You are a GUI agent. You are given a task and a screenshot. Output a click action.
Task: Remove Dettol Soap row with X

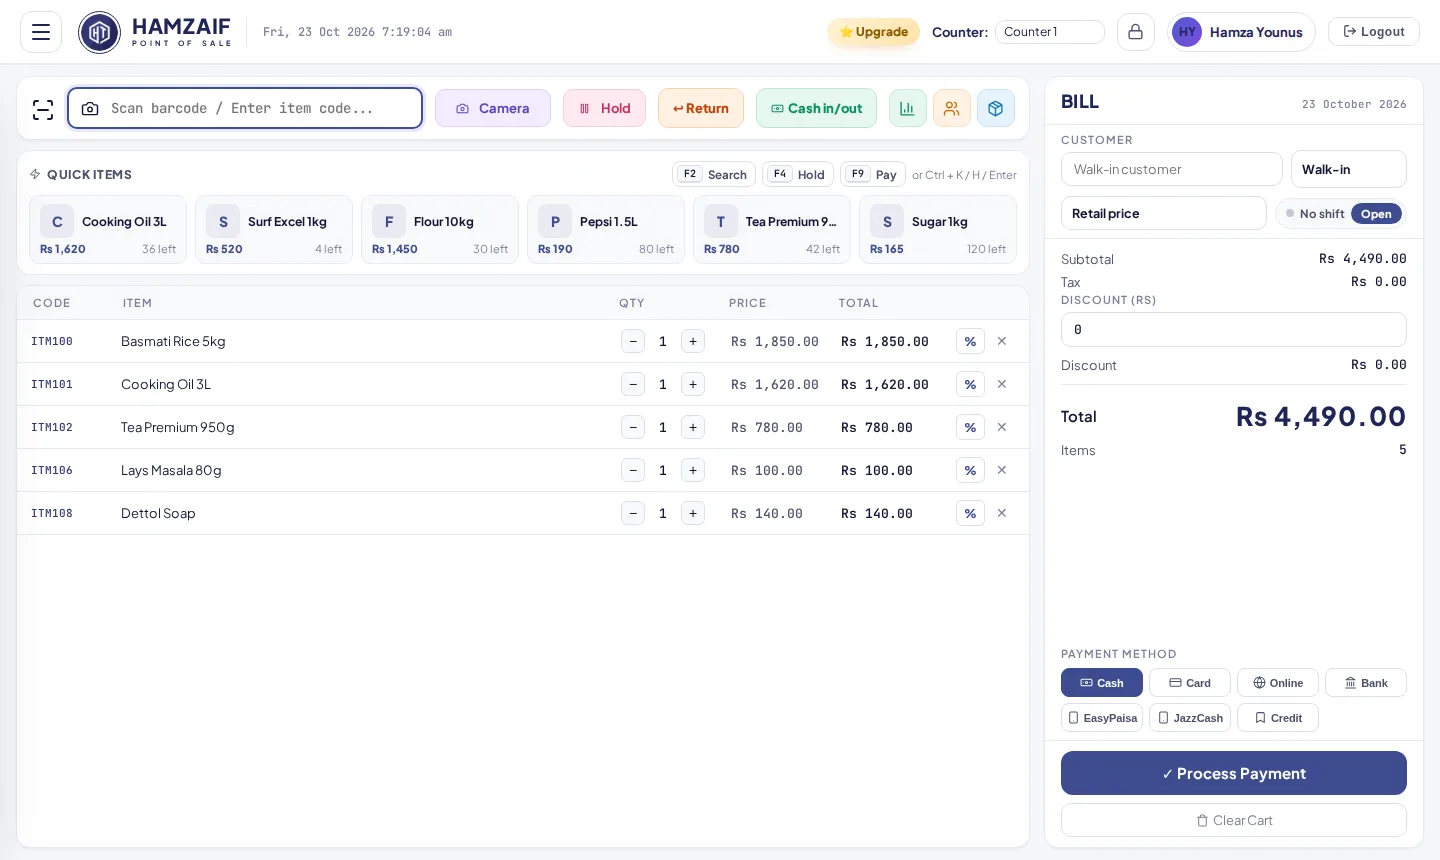(x=1002, y=513)
